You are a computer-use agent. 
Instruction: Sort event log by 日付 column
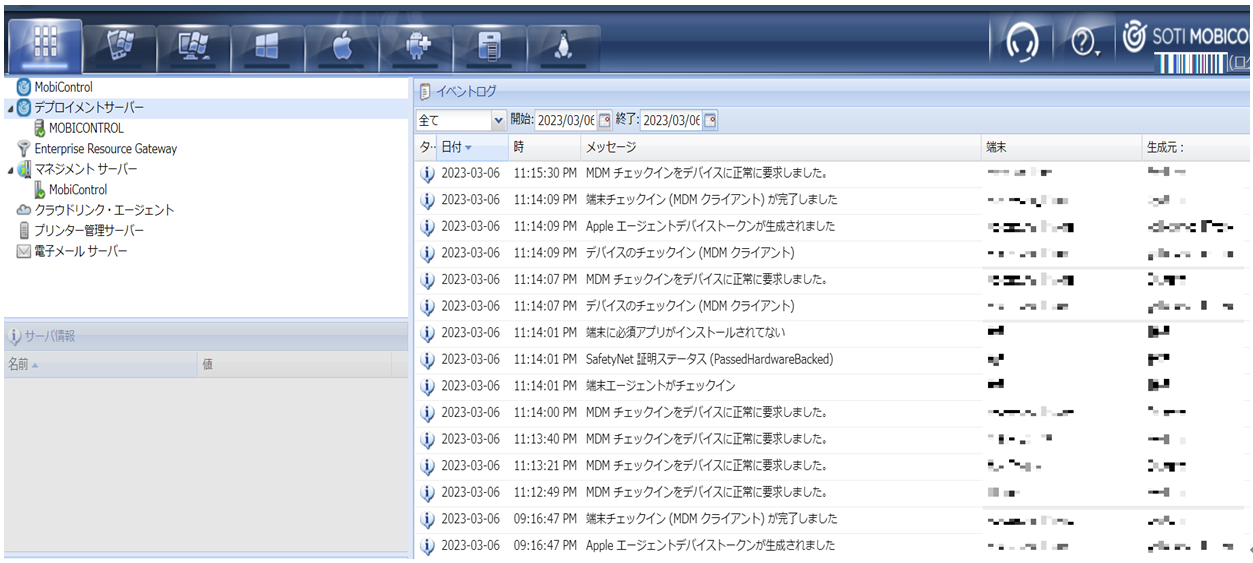472,147
